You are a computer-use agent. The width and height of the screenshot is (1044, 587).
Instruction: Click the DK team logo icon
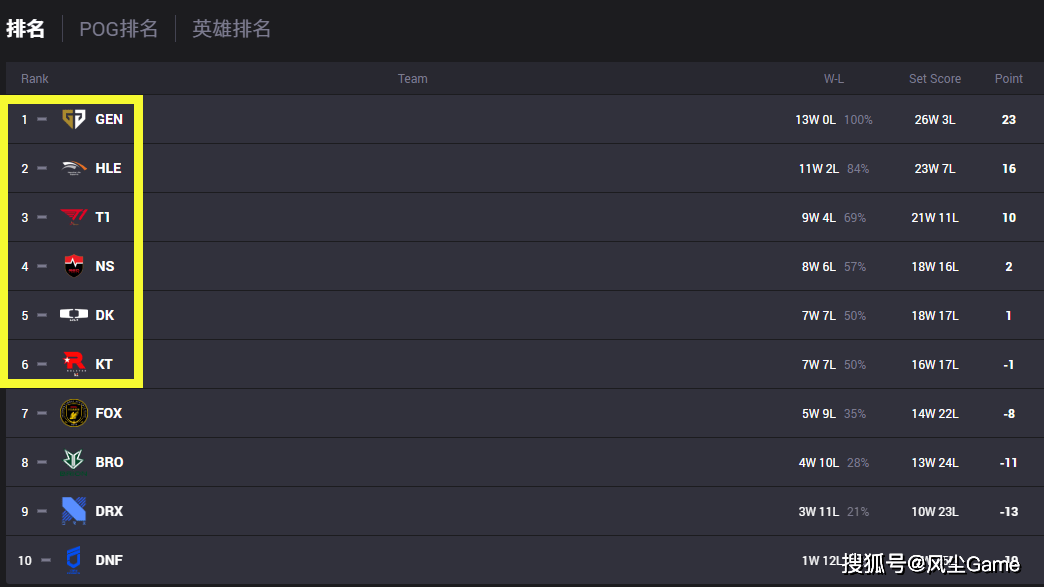pos(74,315)
